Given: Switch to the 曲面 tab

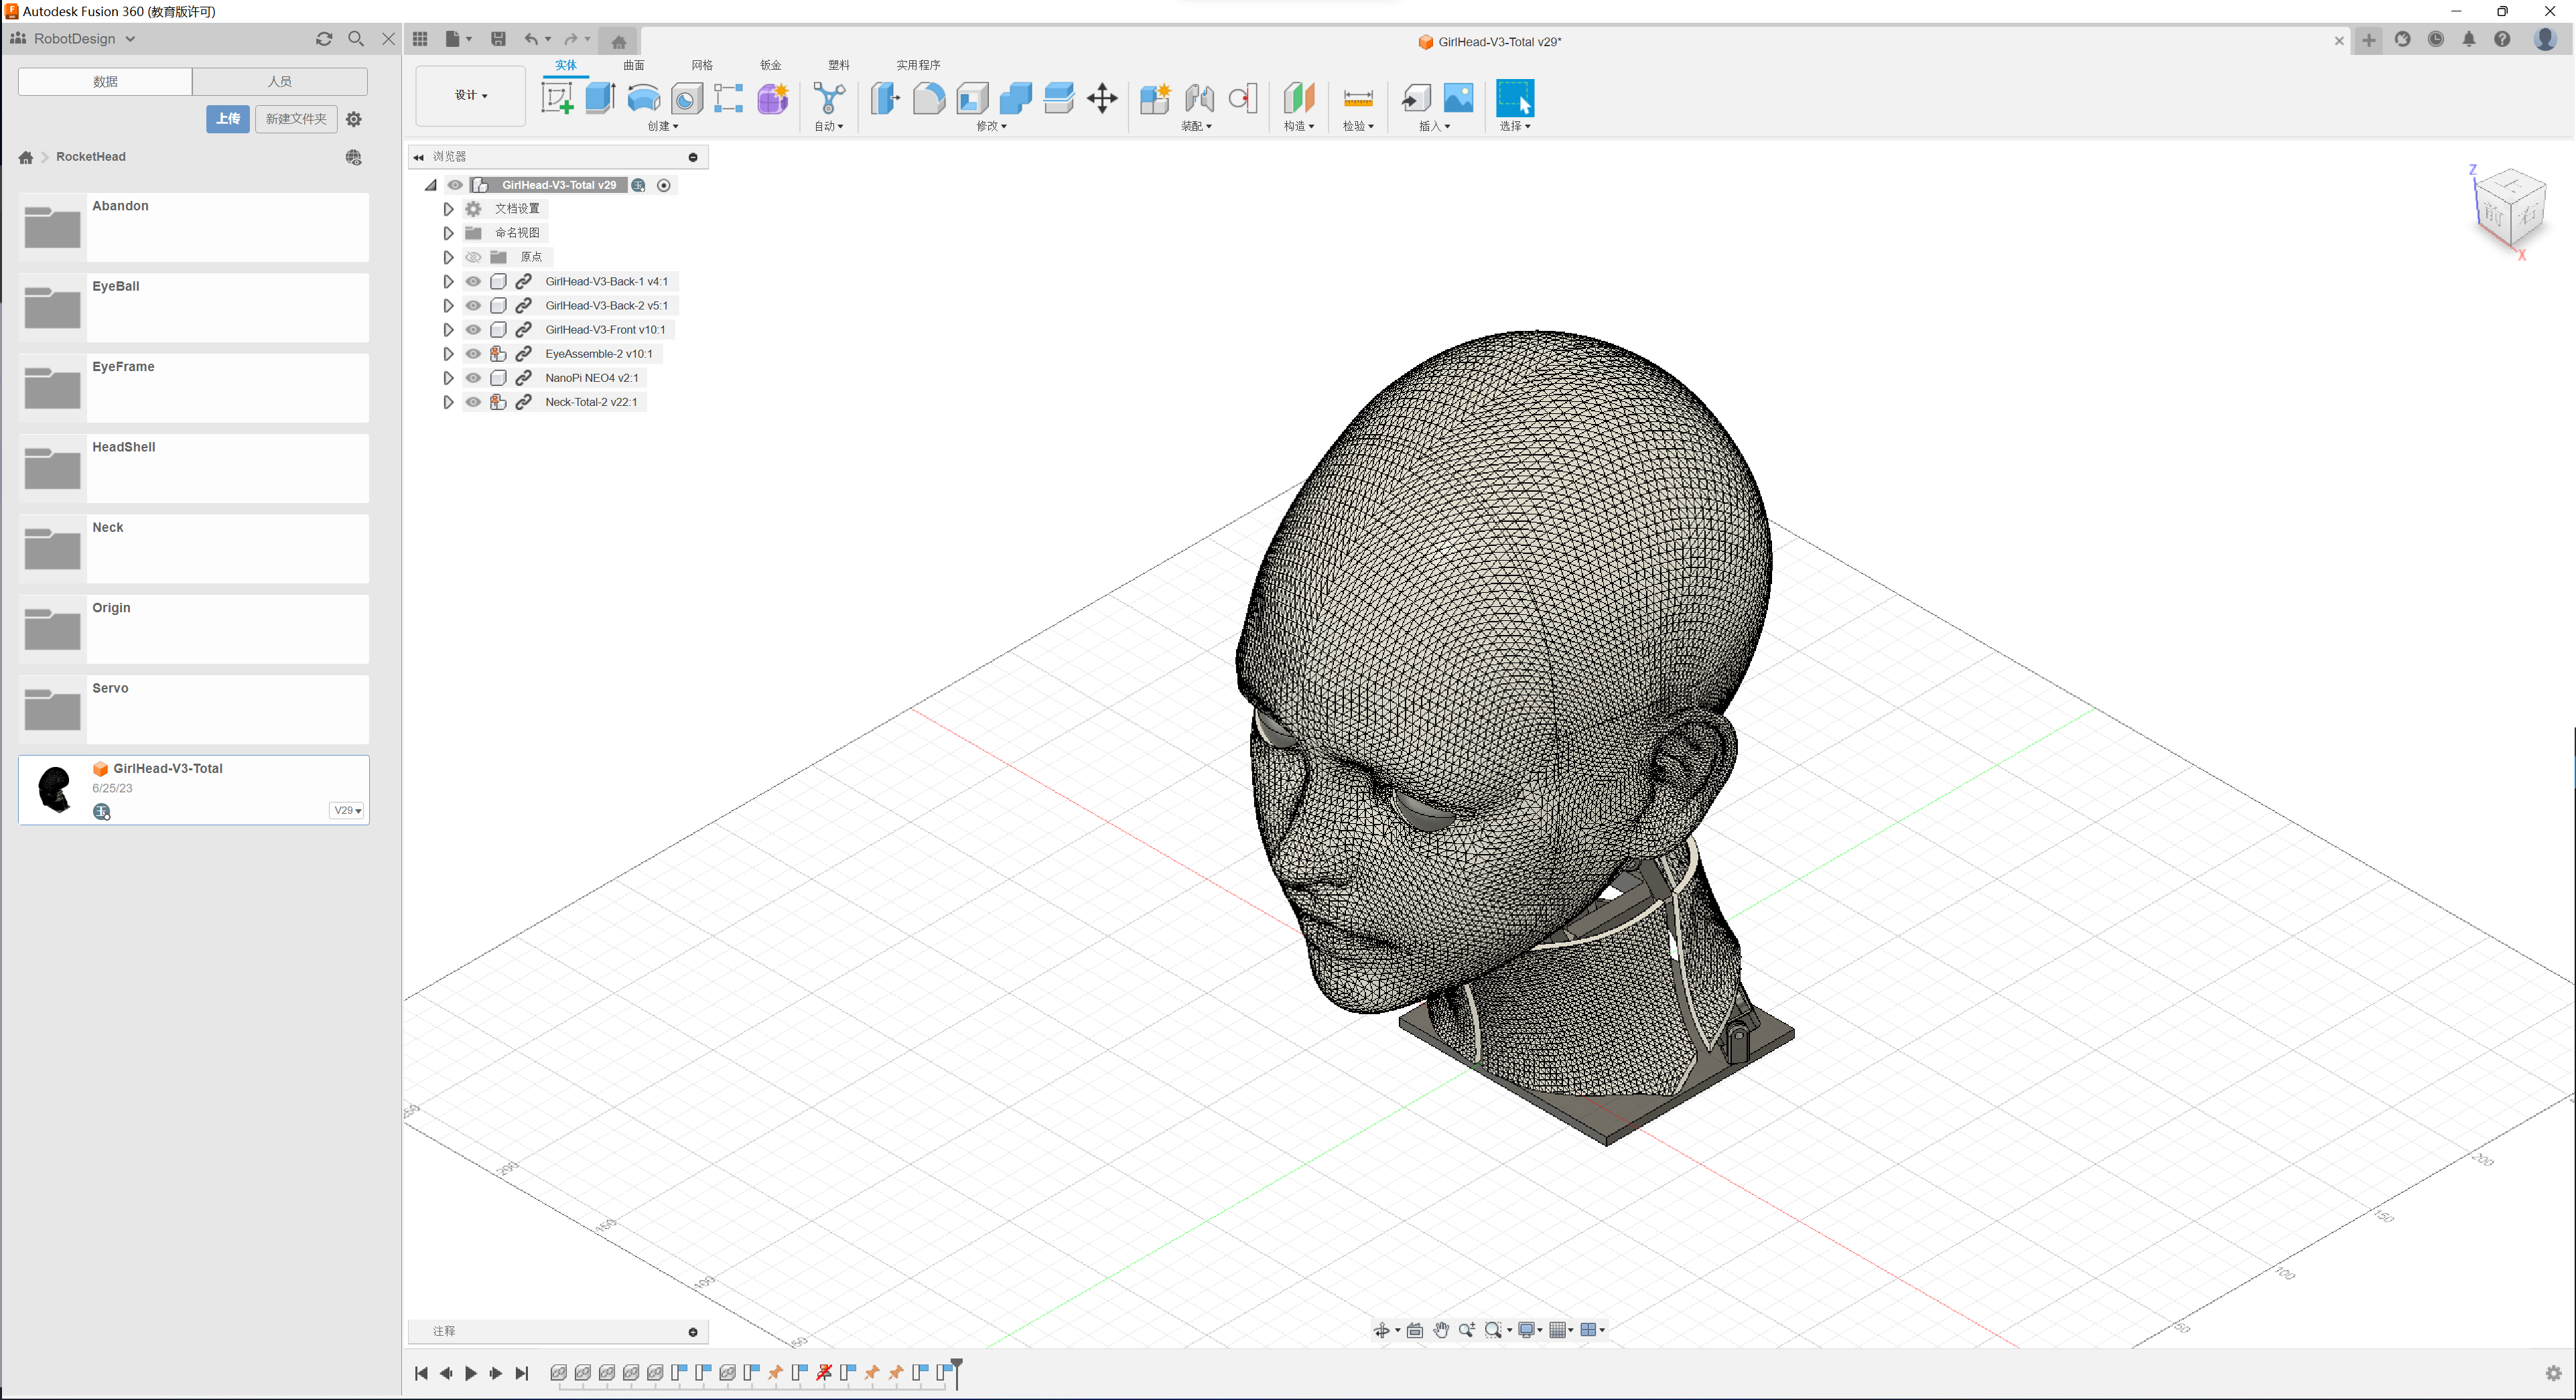Looking at the screenshot, I should coord(634,65).
